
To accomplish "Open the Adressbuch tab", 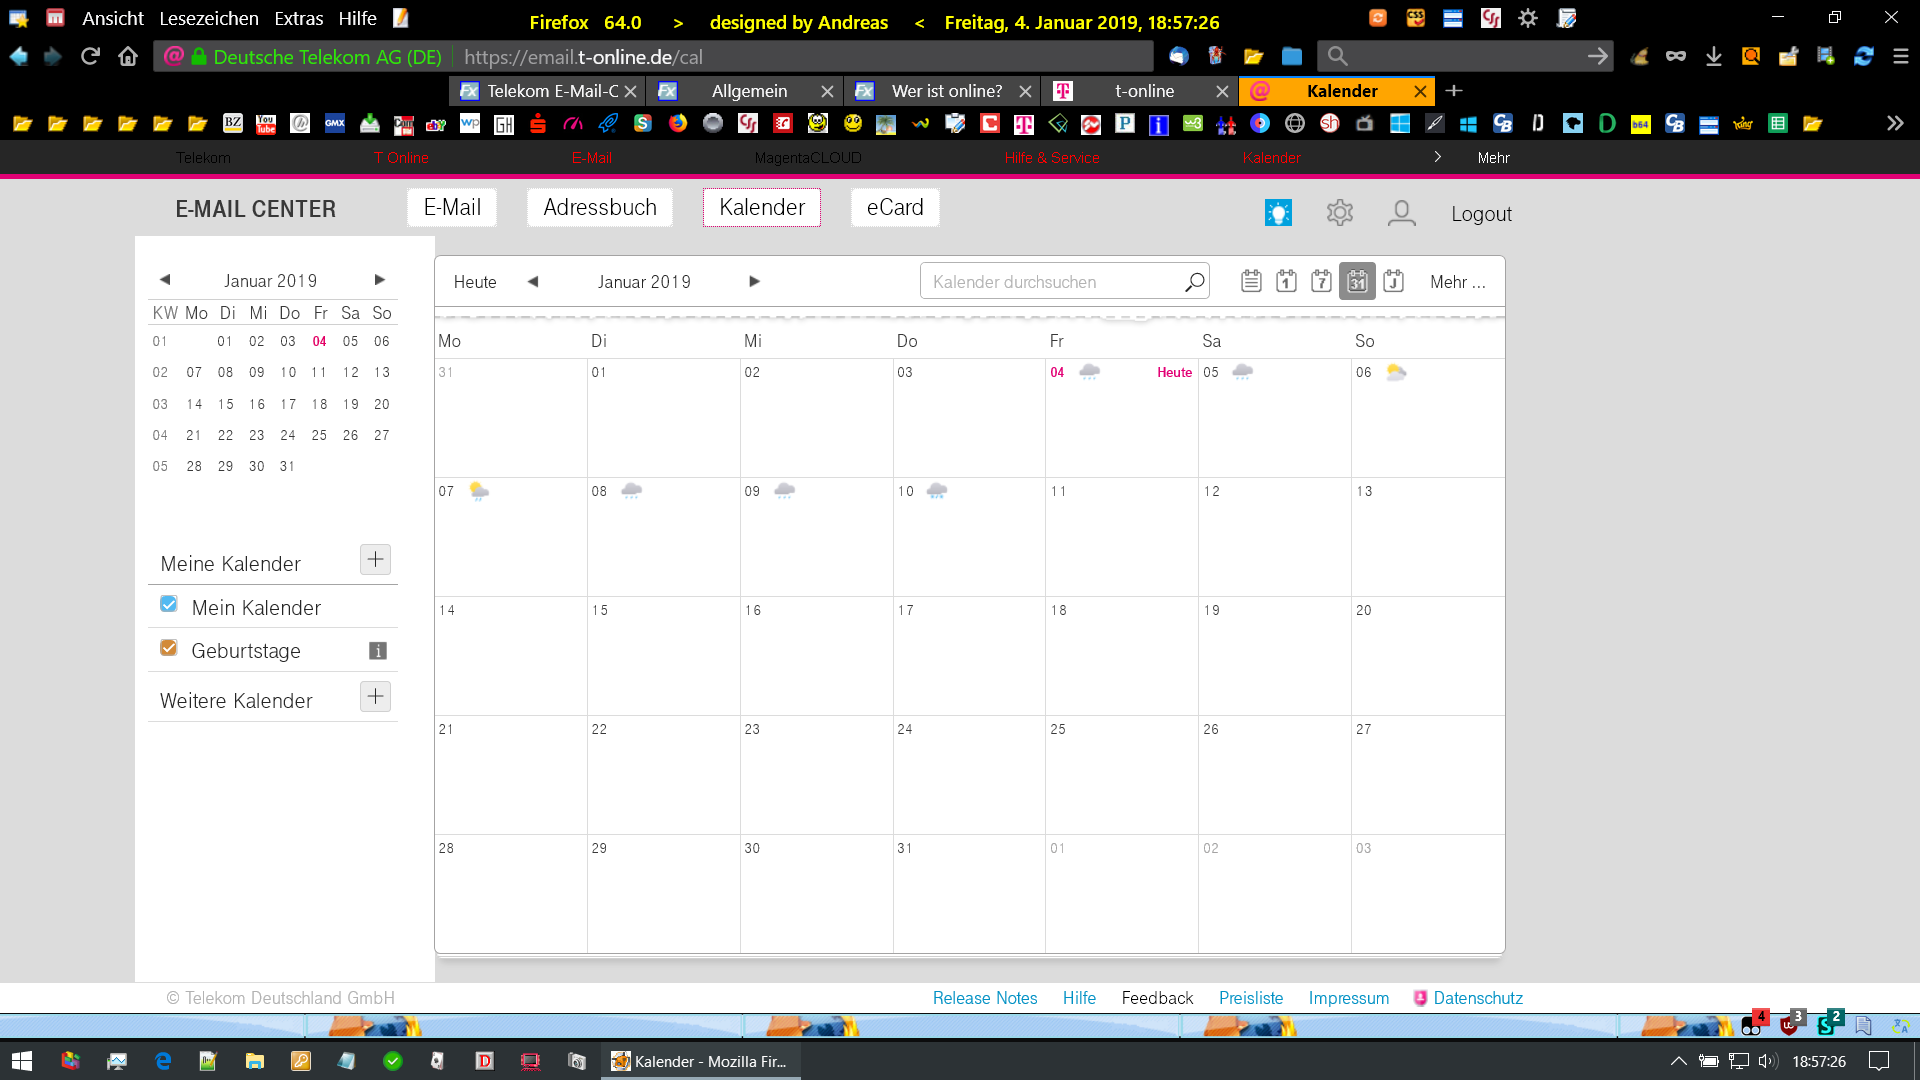I will [x=600, y=207].
